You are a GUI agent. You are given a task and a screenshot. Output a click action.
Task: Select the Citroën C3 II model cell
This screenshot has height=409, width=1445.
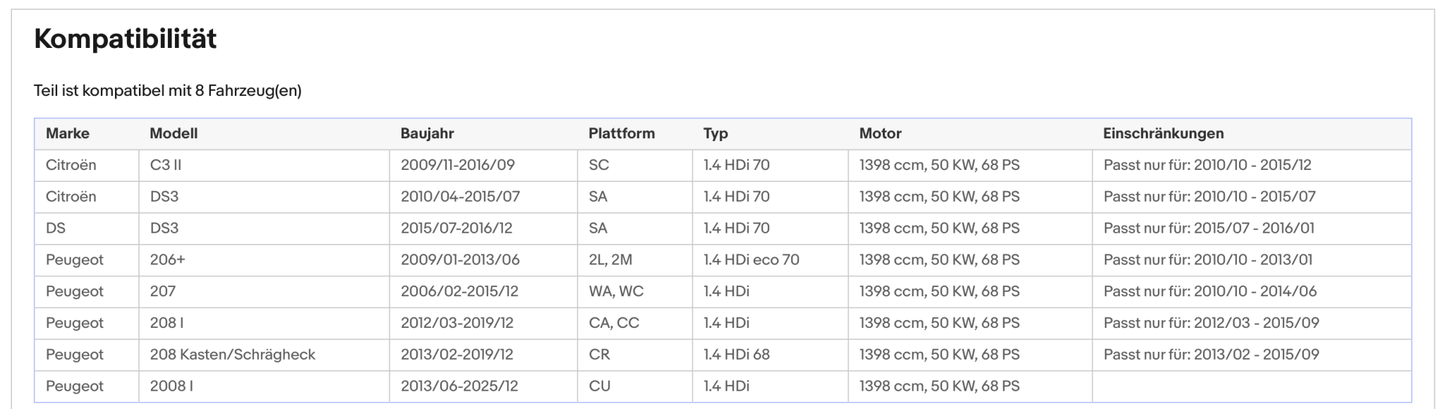[165, 165]
